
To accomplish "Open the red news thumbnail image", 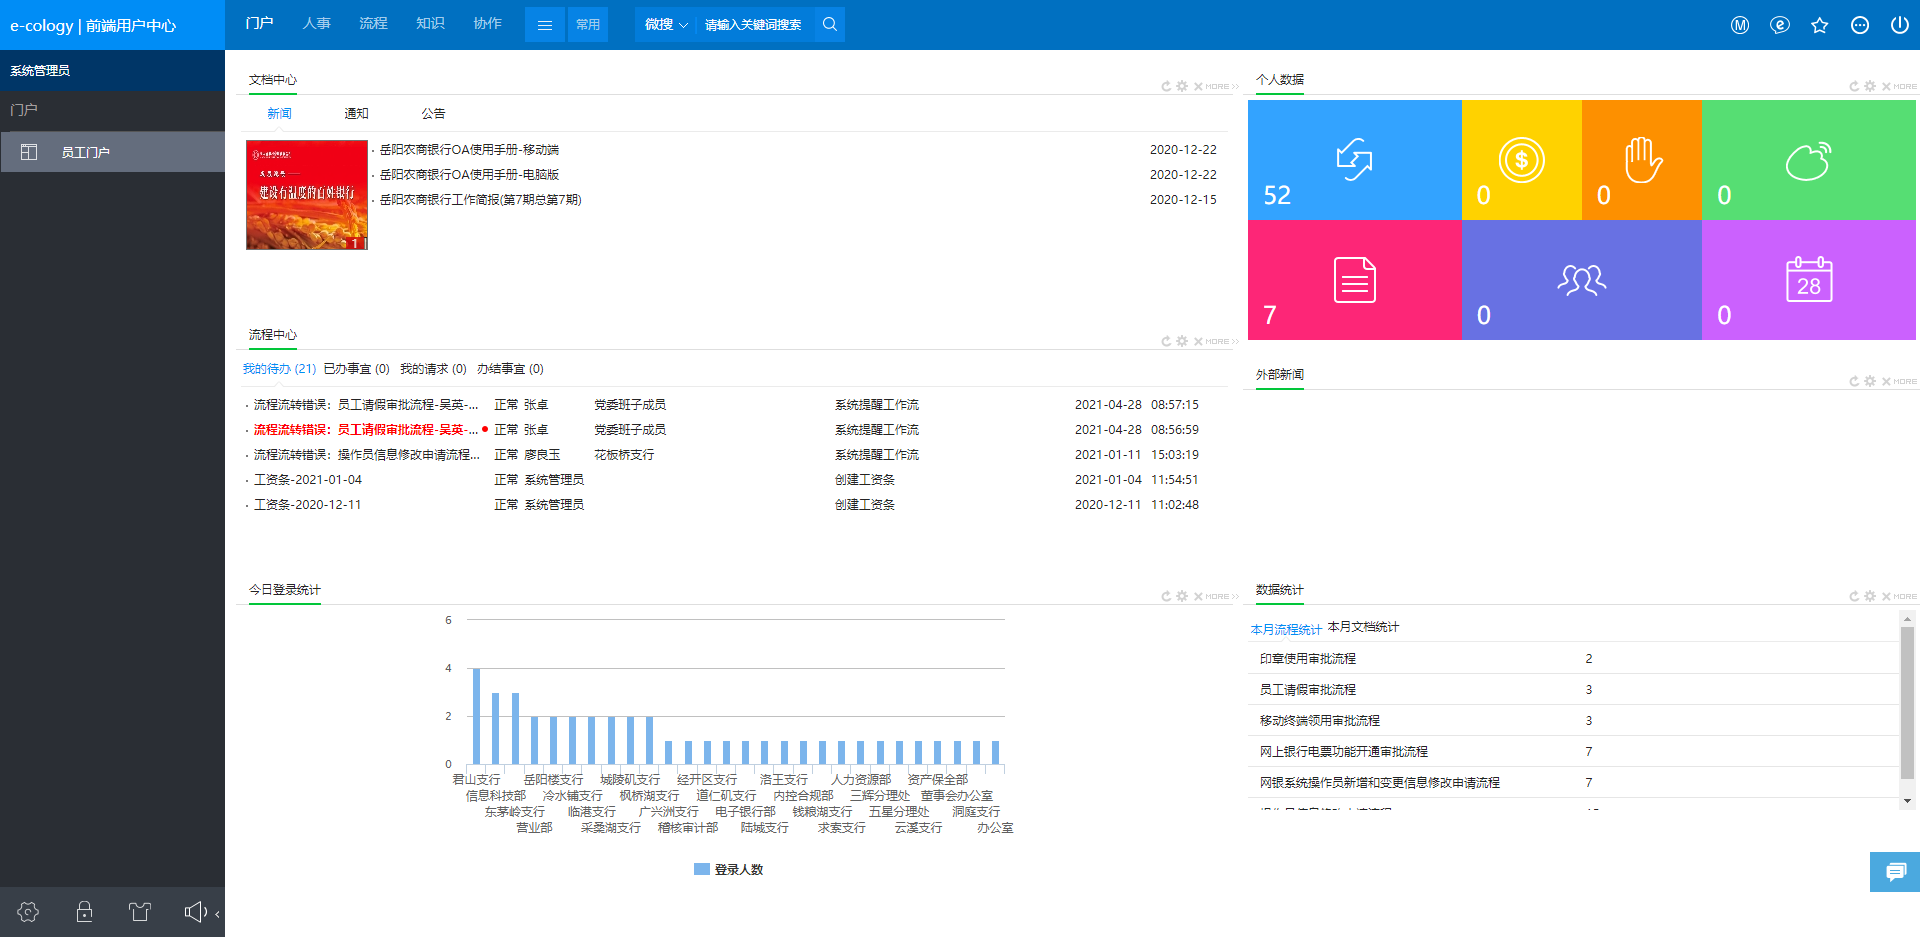I will point(307,195).
